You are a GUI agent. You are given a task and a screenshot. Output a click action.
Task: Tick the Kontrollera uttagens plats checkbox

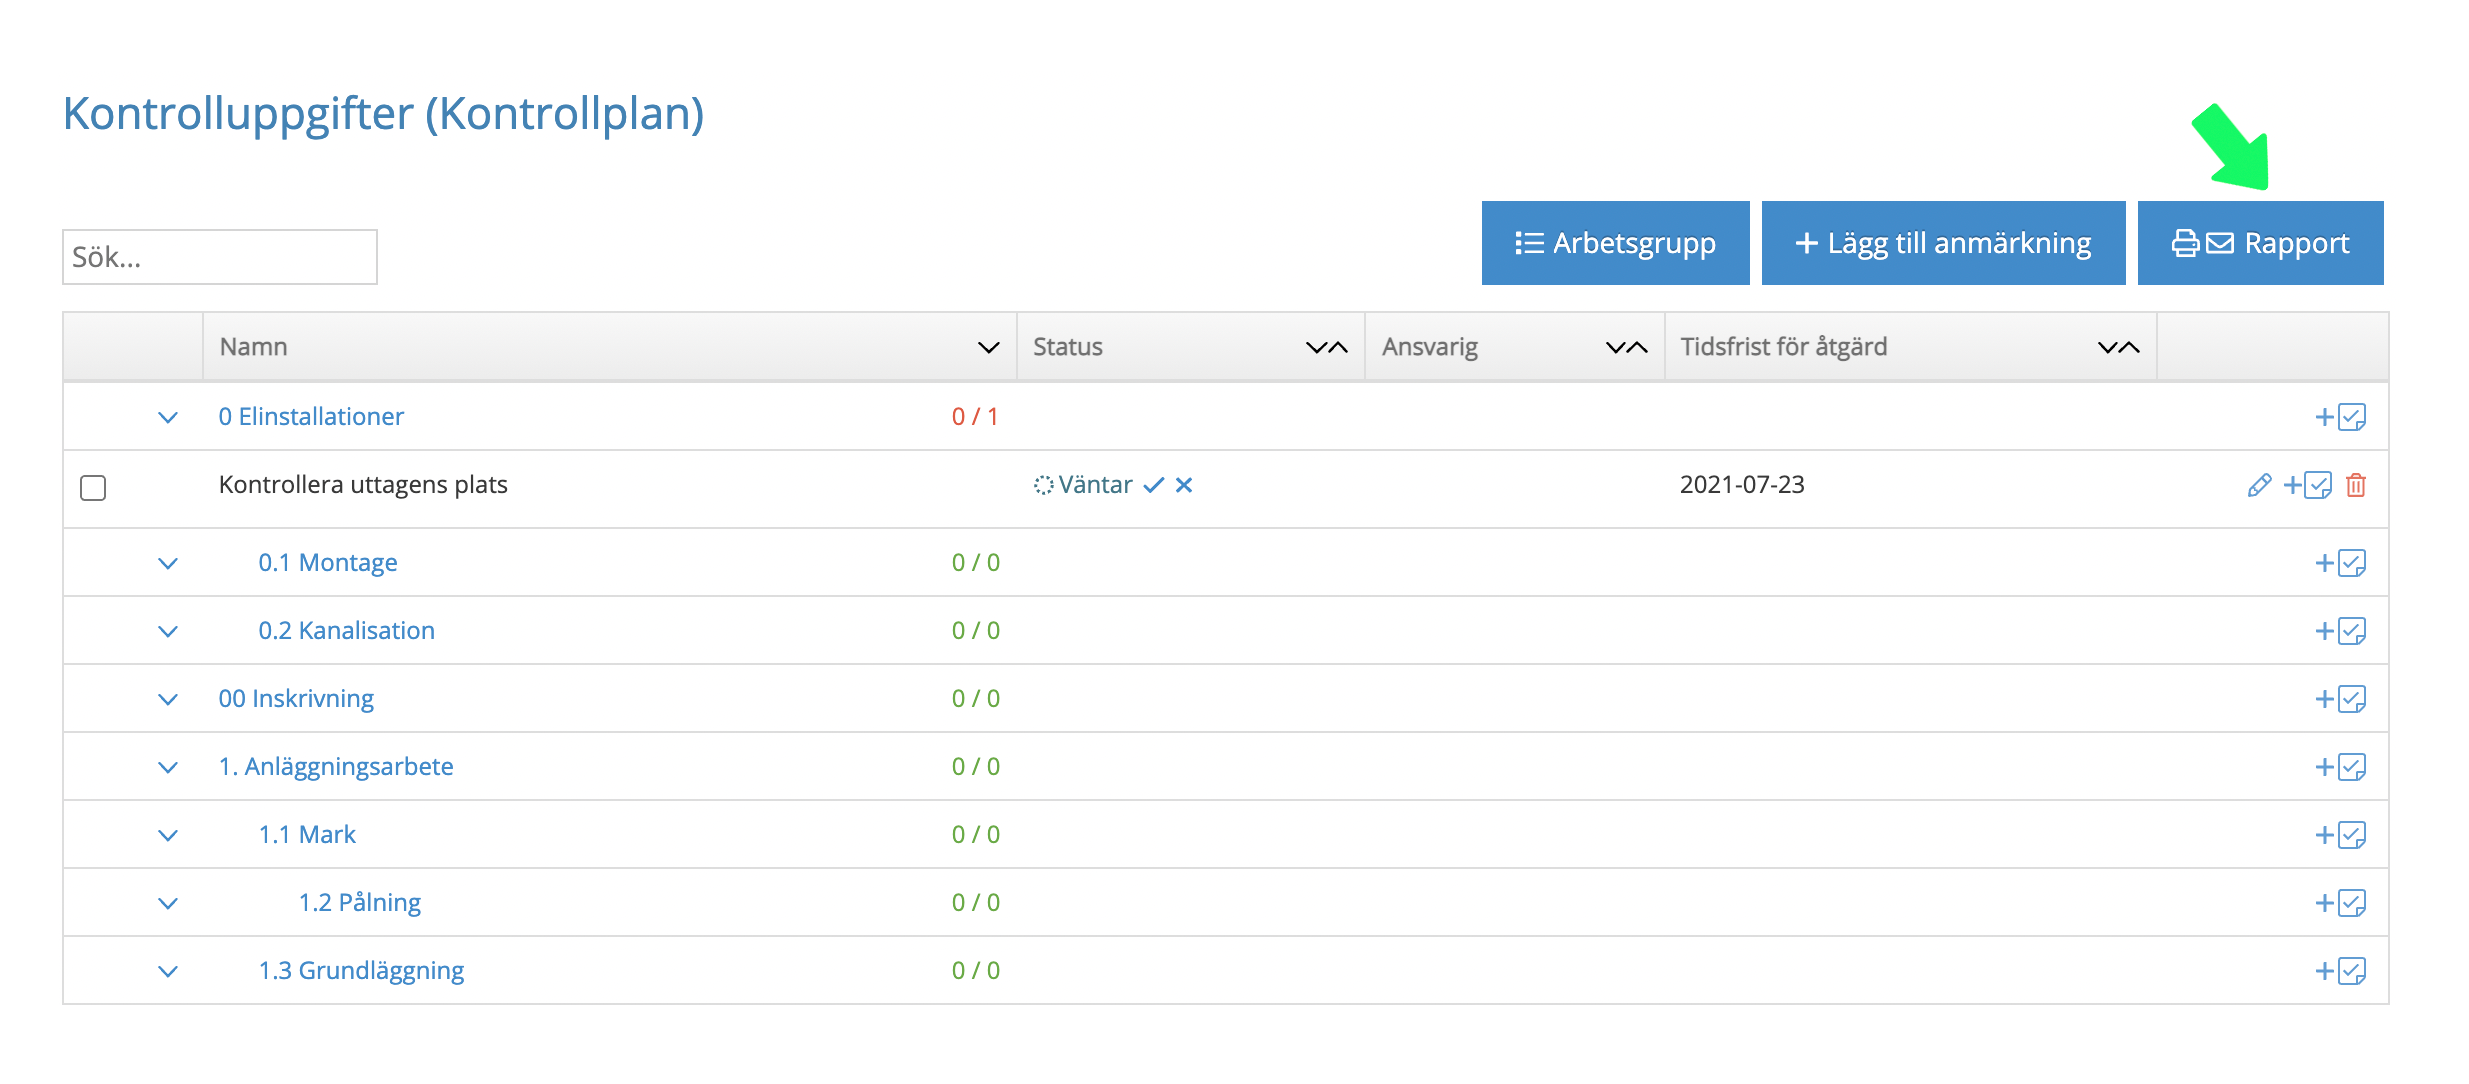[x=93, y=487]
